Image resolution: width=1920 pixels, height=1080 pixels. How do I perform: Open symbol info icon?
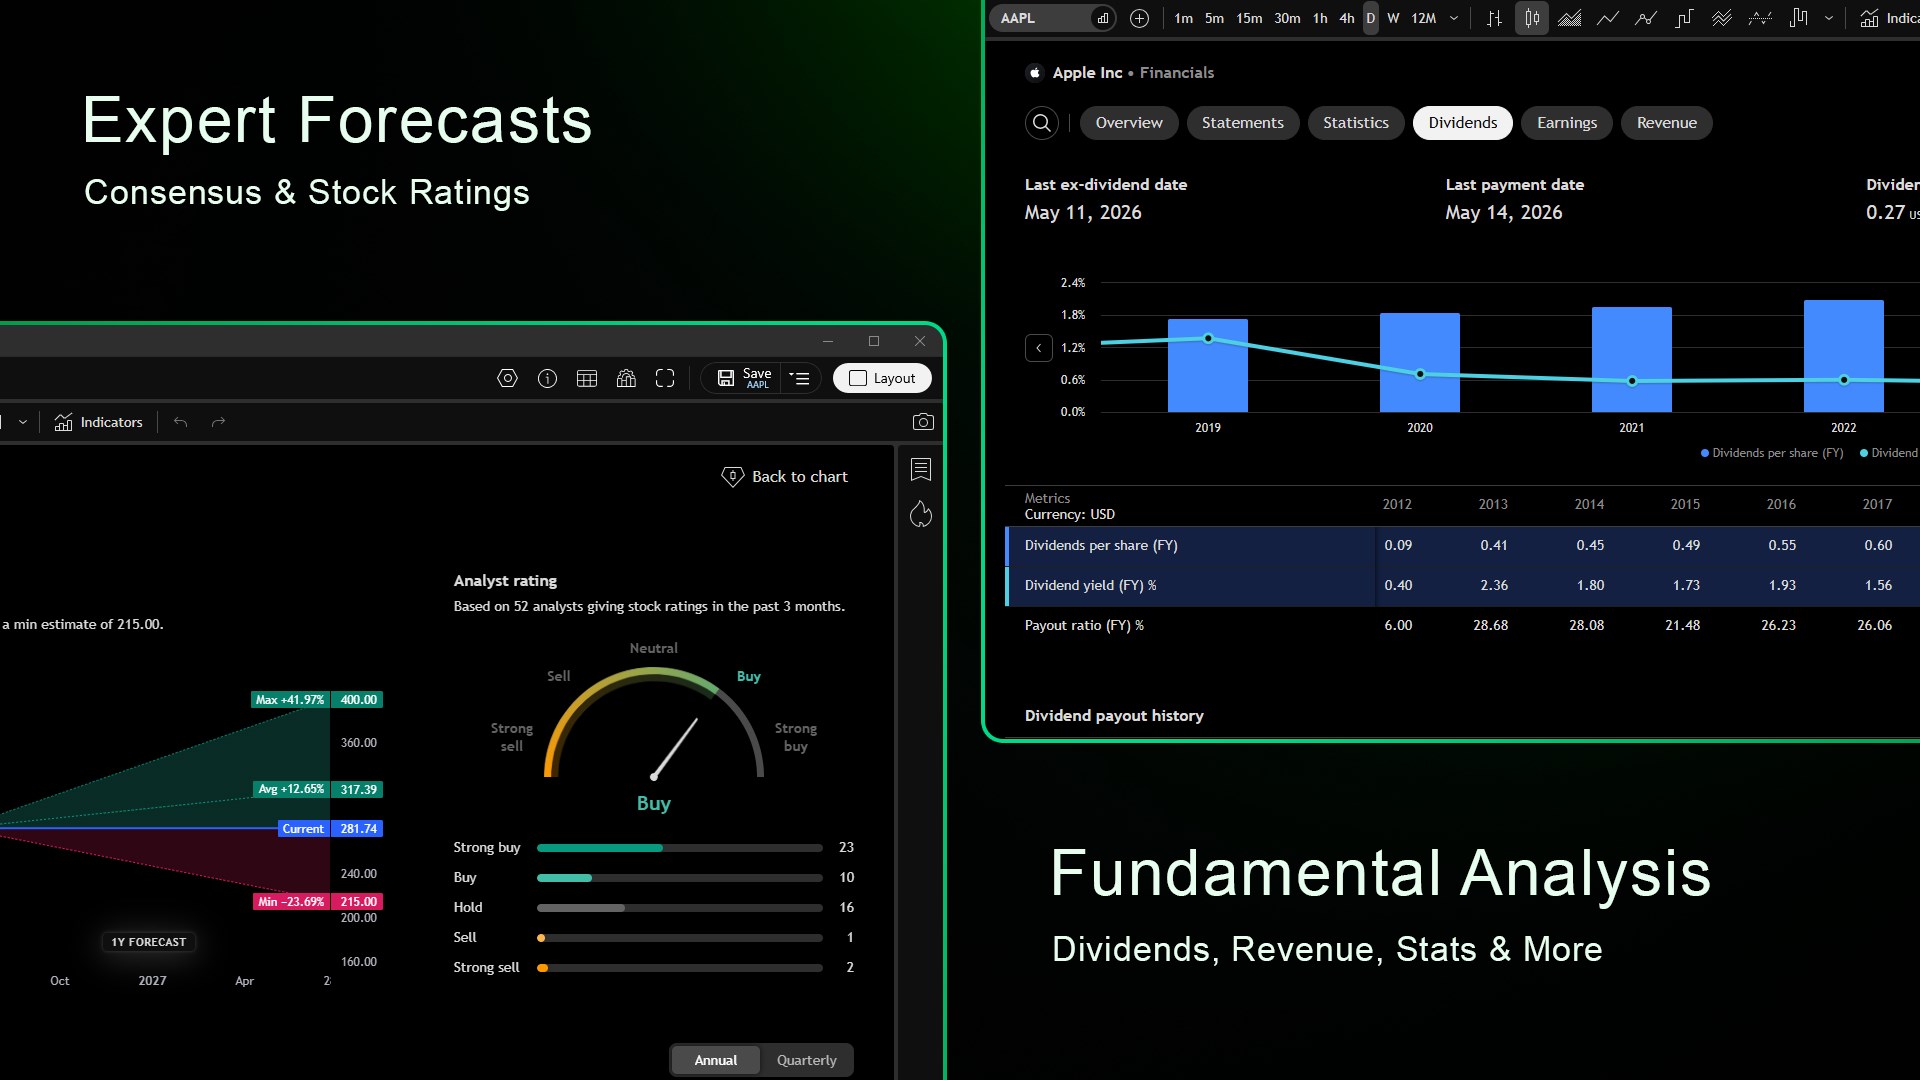pyautogui.click(x=547, y=378)
